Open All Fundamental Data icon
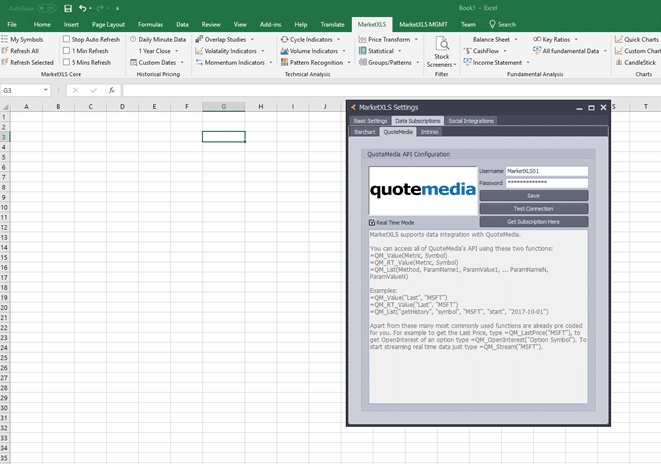This screenshot has width=661, height=464. pyautogui.click(x=537, y=51)
